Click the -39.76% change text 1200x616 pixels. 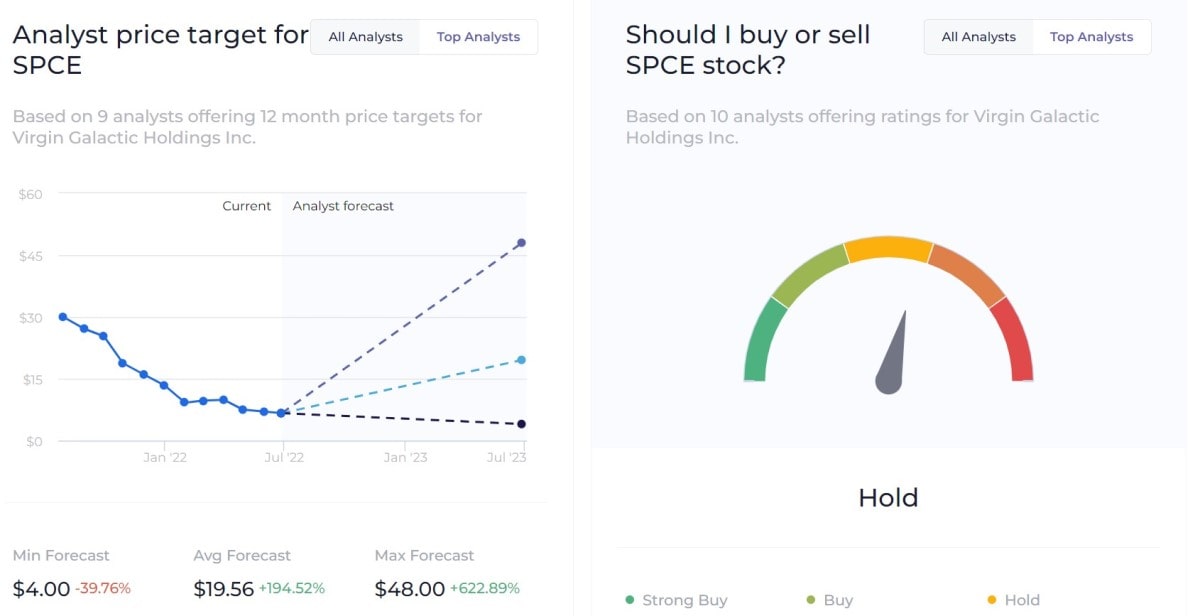tap(103, 588)
